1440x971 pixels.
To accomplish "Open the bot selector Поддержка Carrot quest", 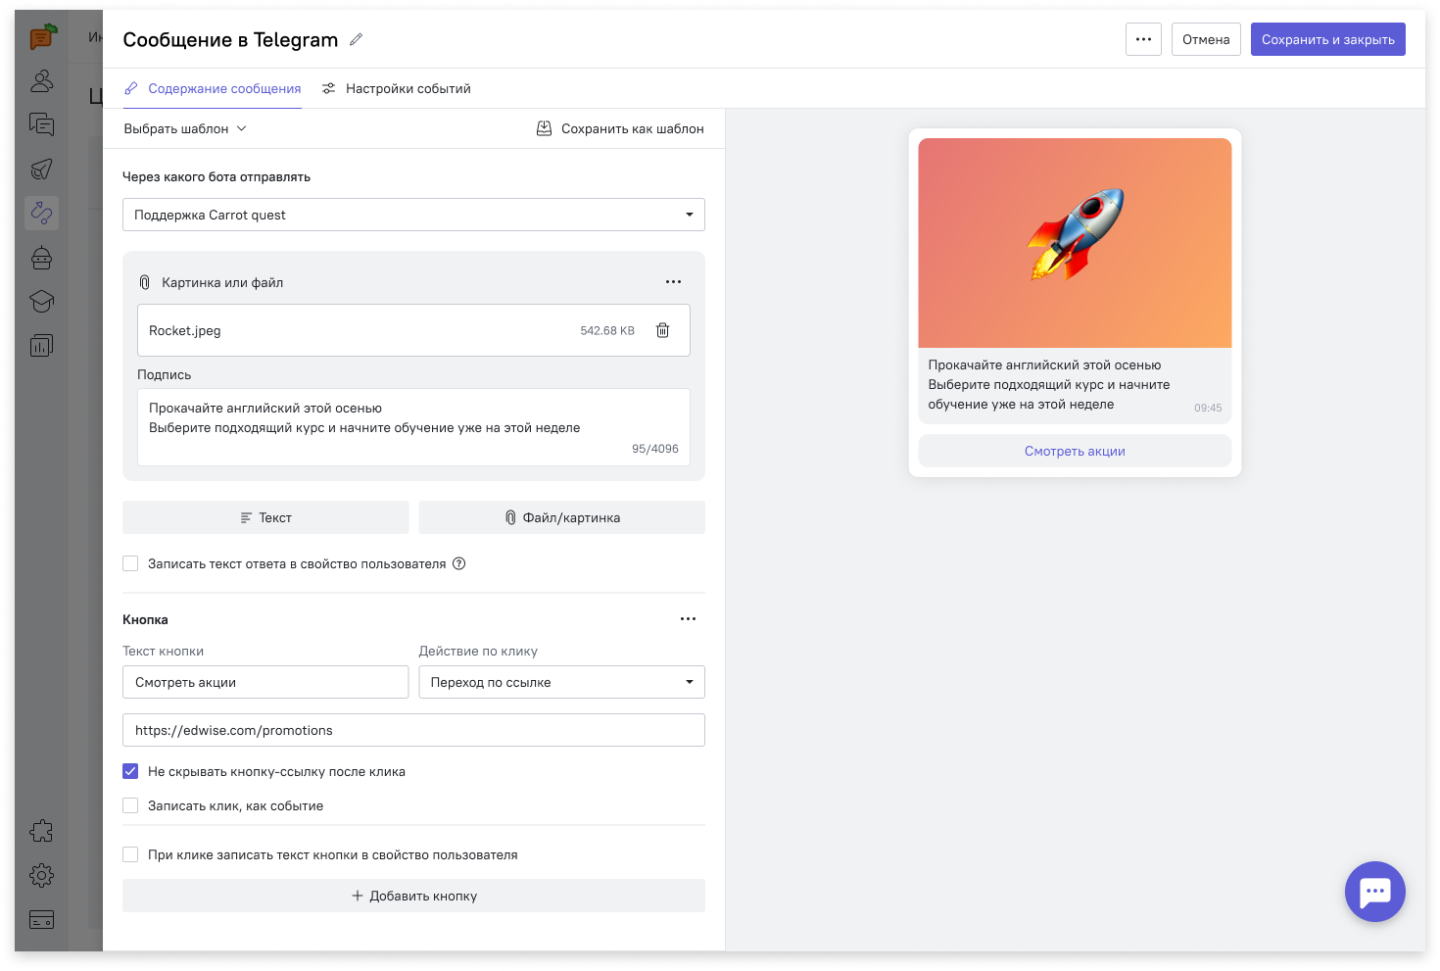I will click(413, 215).
